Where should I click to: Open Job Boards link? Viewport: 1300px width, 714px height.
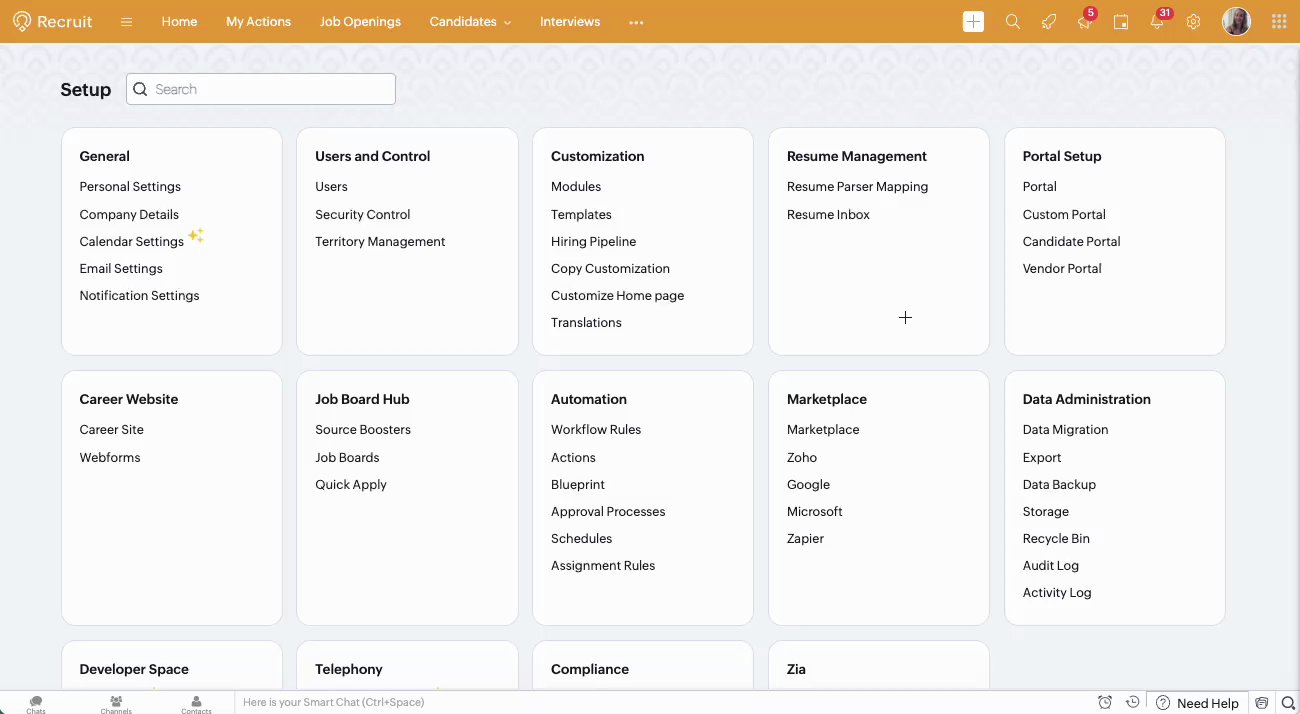pos(347,458)
